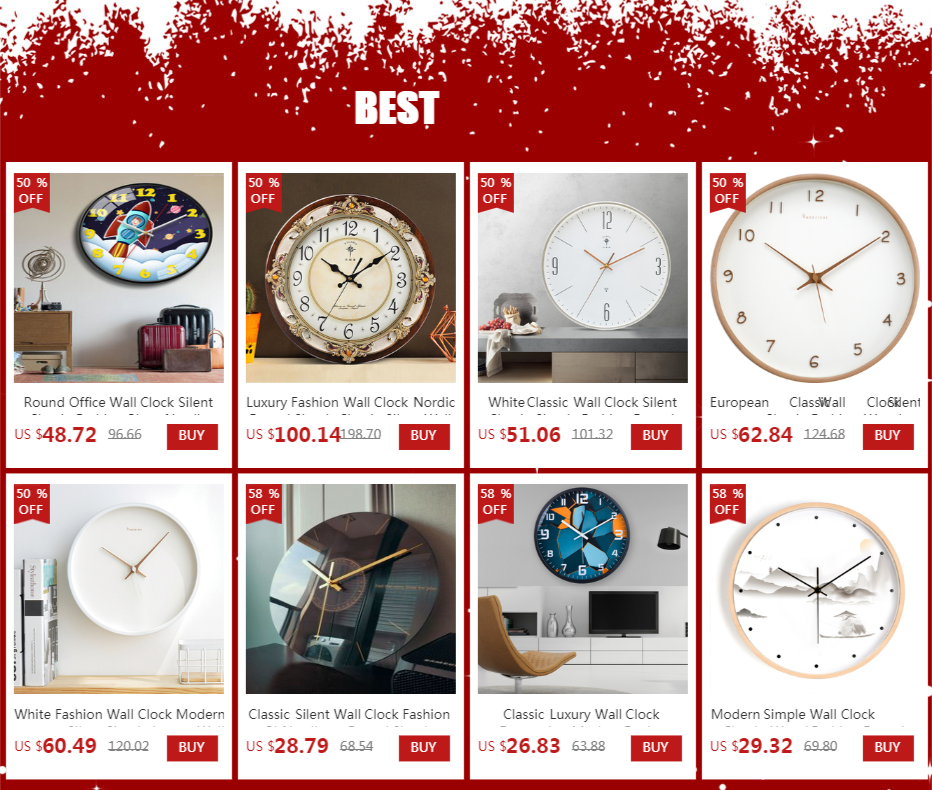
Task: Click BUY for the $60.49 white fashion clock
Action: click(192, 748)
